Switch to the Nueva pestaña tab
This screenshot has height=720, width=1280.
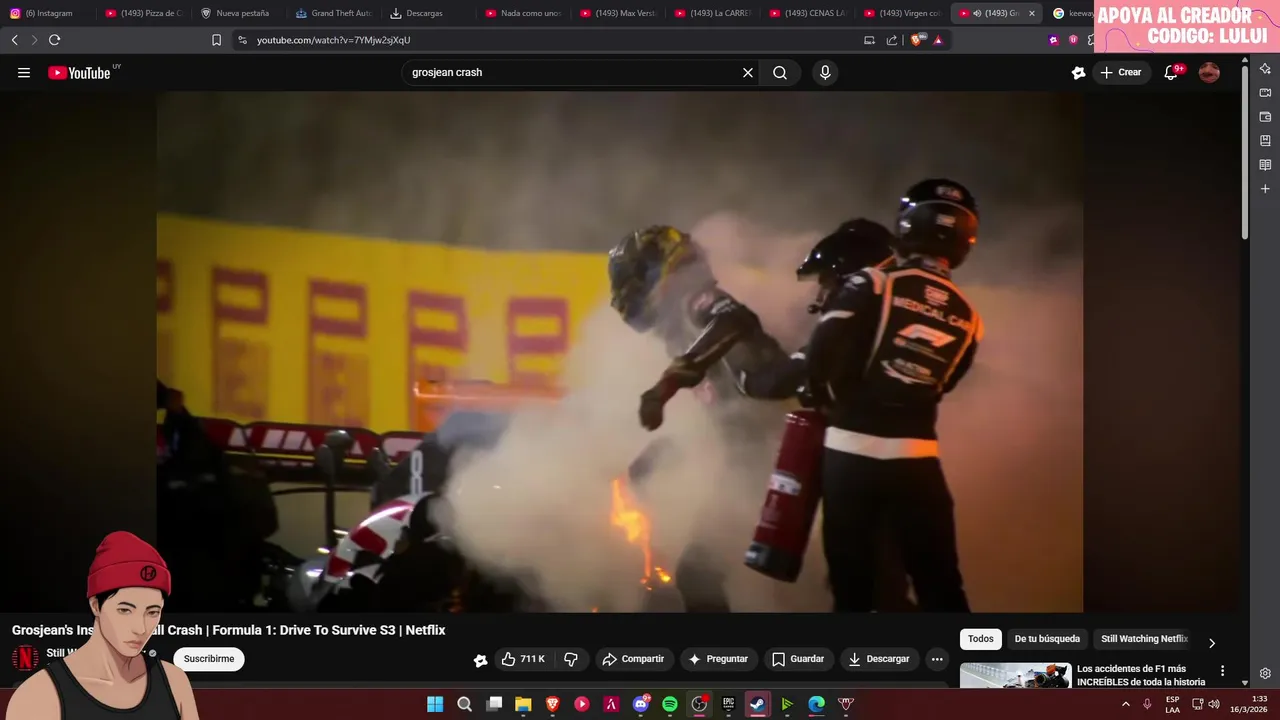tap(238, 13)
